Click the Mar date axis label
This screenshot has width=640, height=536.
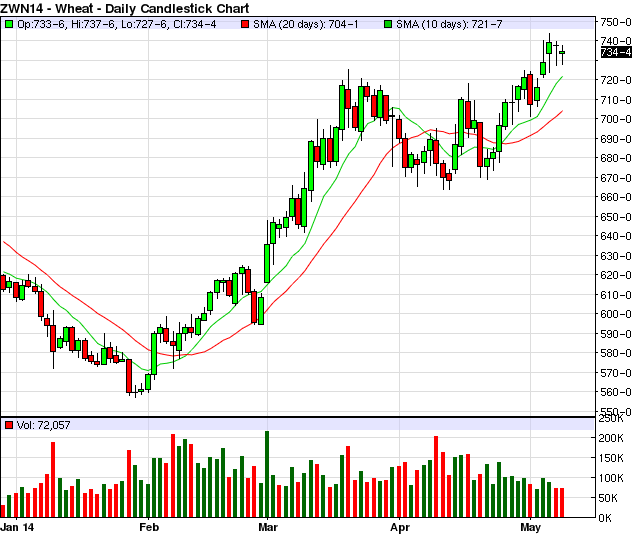tap(268, 527)
